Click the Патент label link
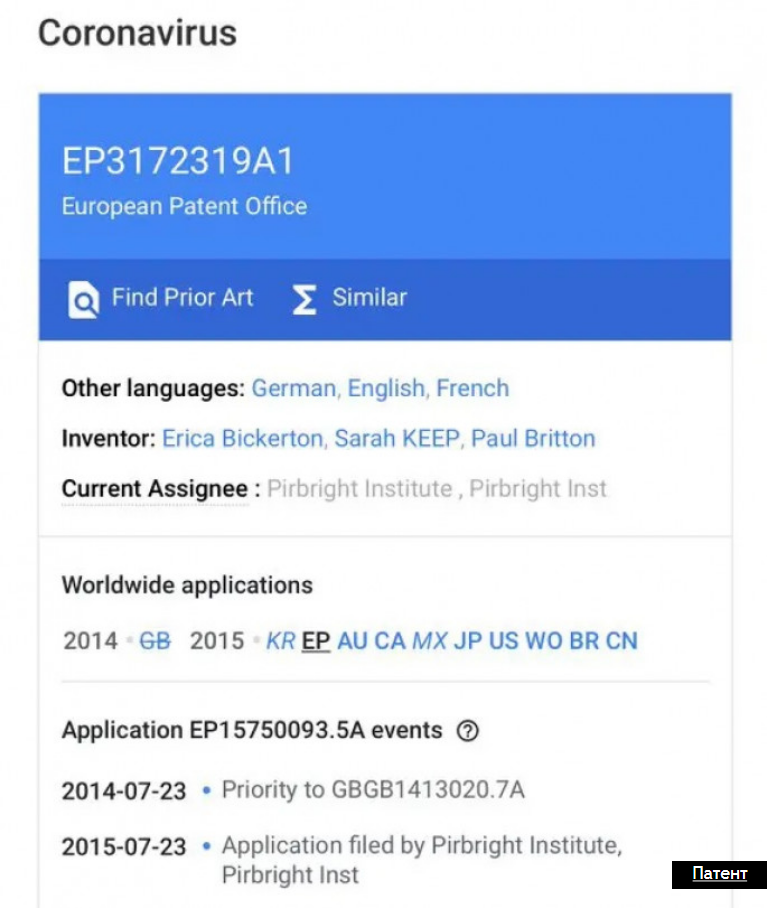Screen dimensions: 767x908 pyautogui.click(x=720, y=874)
